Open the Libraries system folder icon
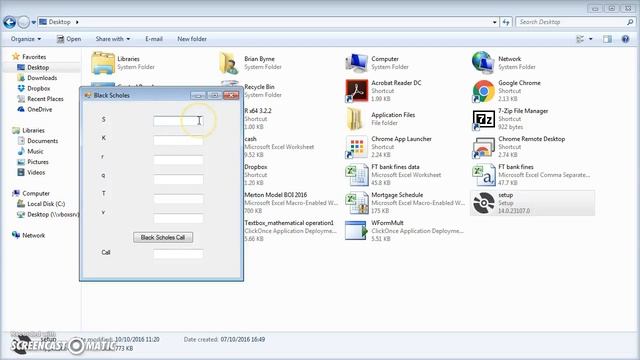The height and width of the screenshot is (360, 640). 103,63
